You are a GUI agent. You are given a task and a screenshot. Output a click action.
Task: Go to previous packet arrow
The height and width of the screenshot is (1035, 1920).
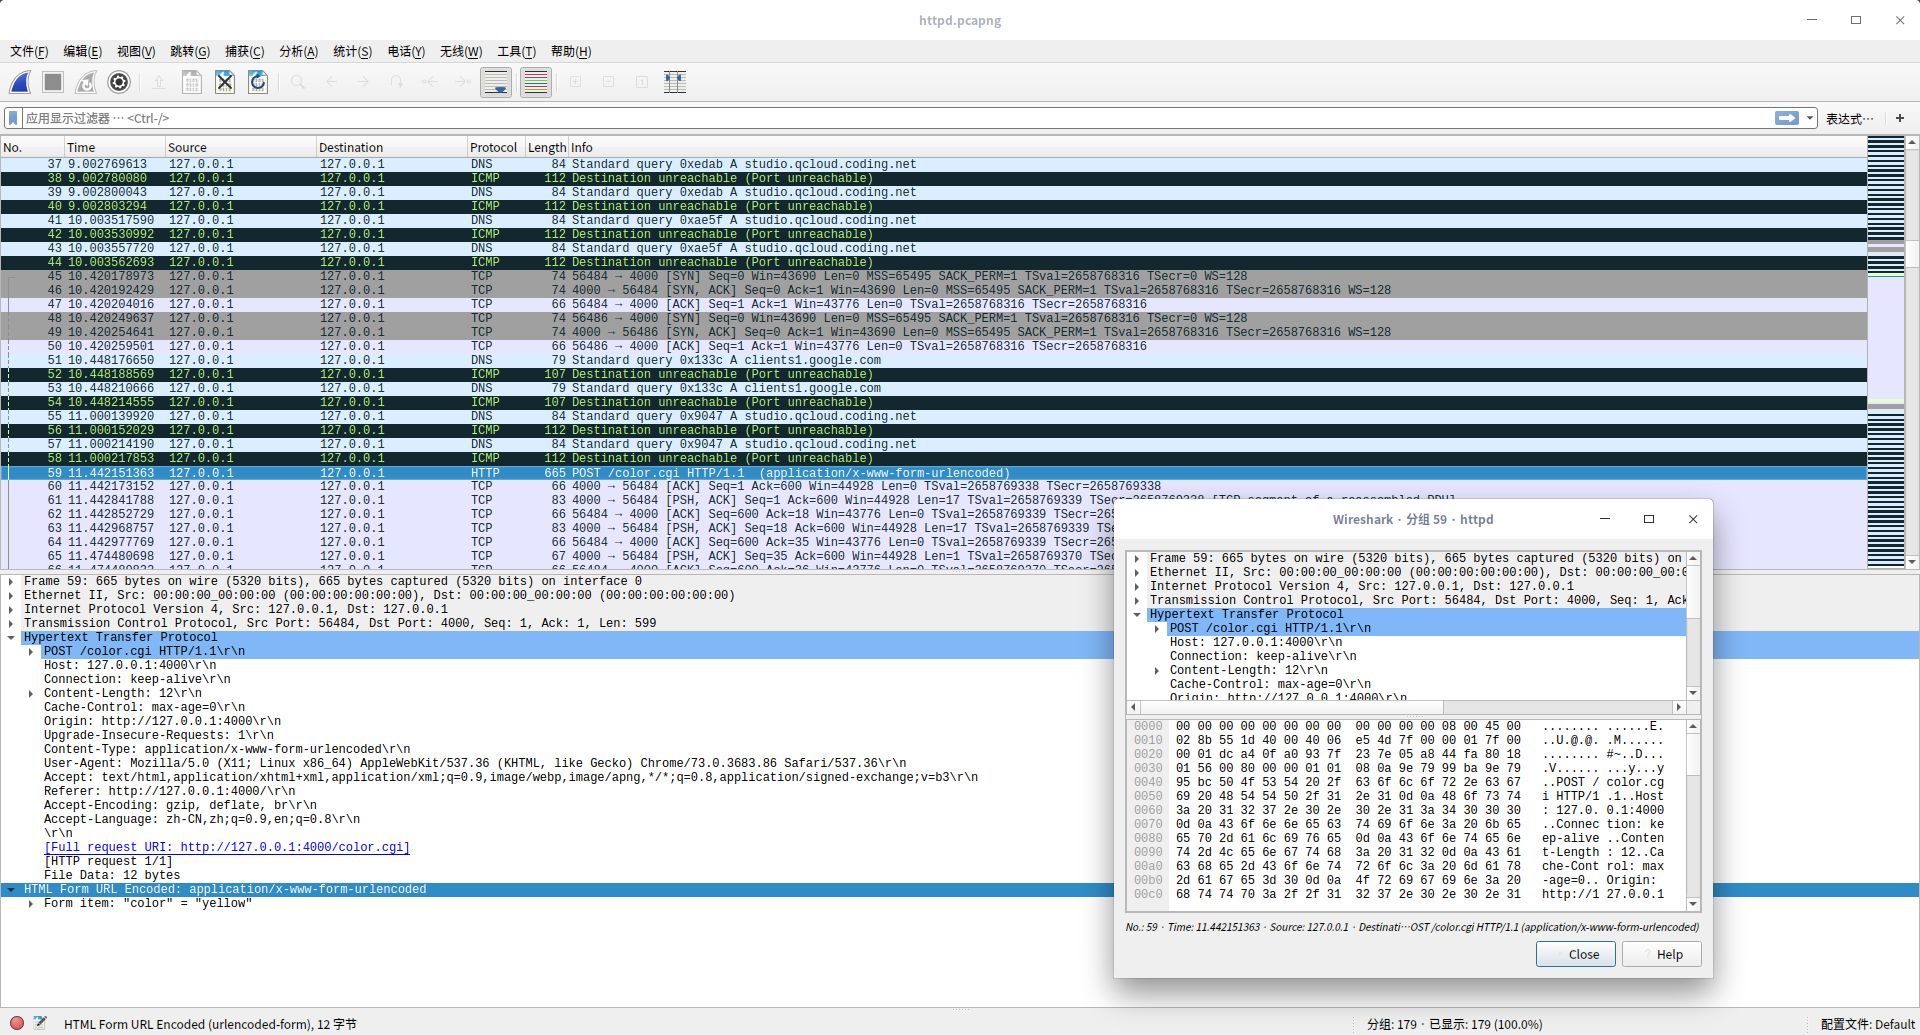point(331,83)
